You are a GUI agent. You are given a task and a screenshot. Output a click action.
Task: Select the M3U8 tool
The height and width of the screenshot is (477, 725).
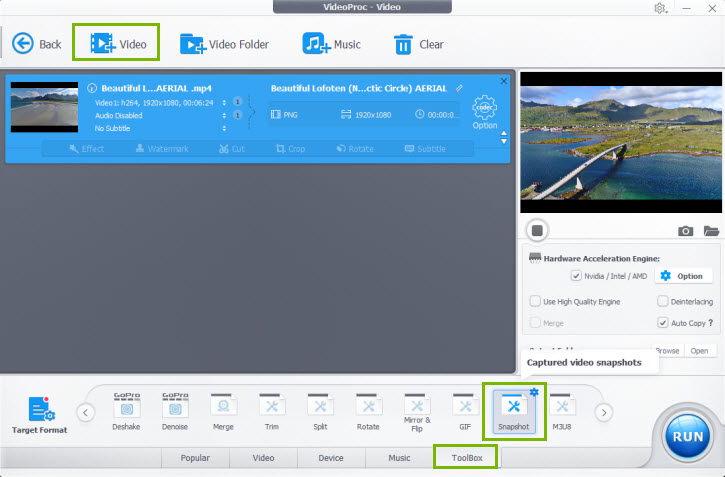(x=562, y=411)
